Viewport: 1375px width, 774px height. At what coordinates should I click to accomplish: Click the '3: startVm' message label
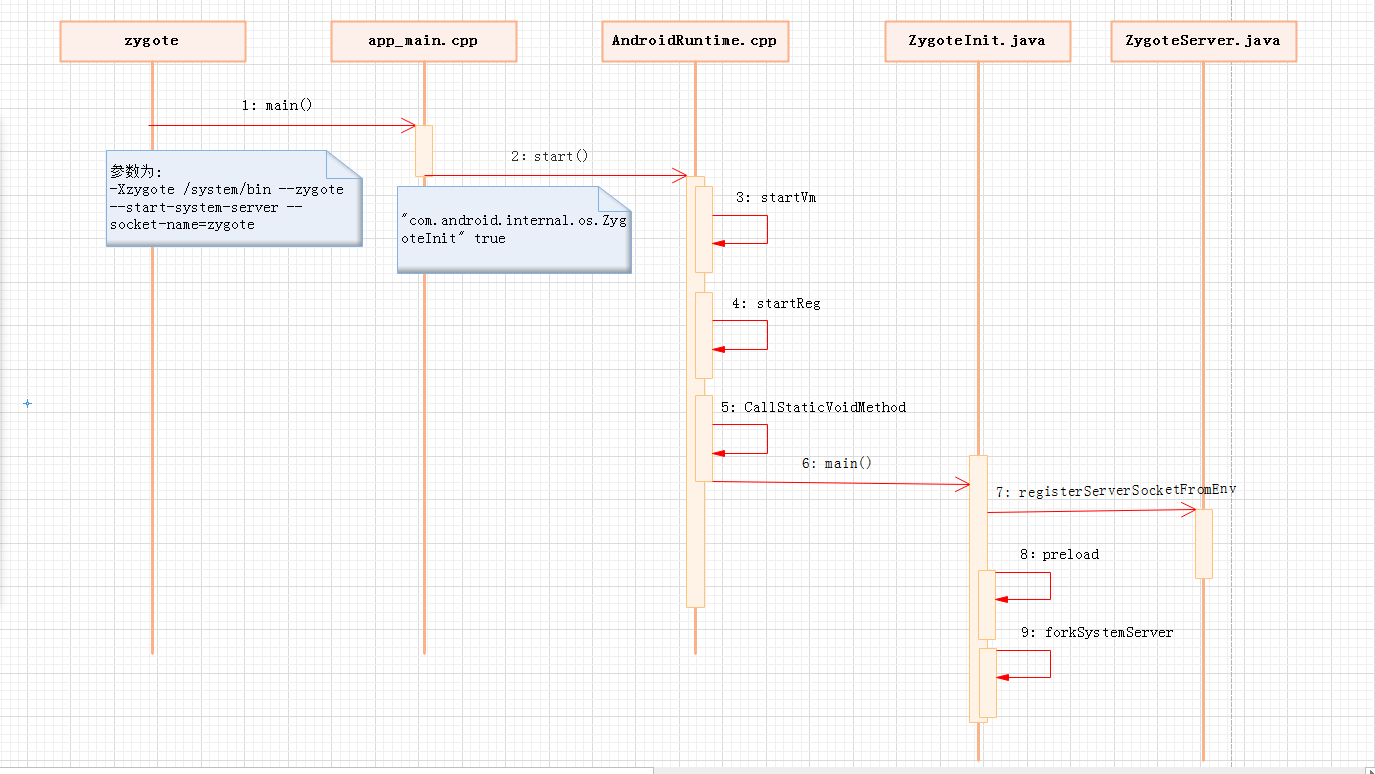click(776, 197)
